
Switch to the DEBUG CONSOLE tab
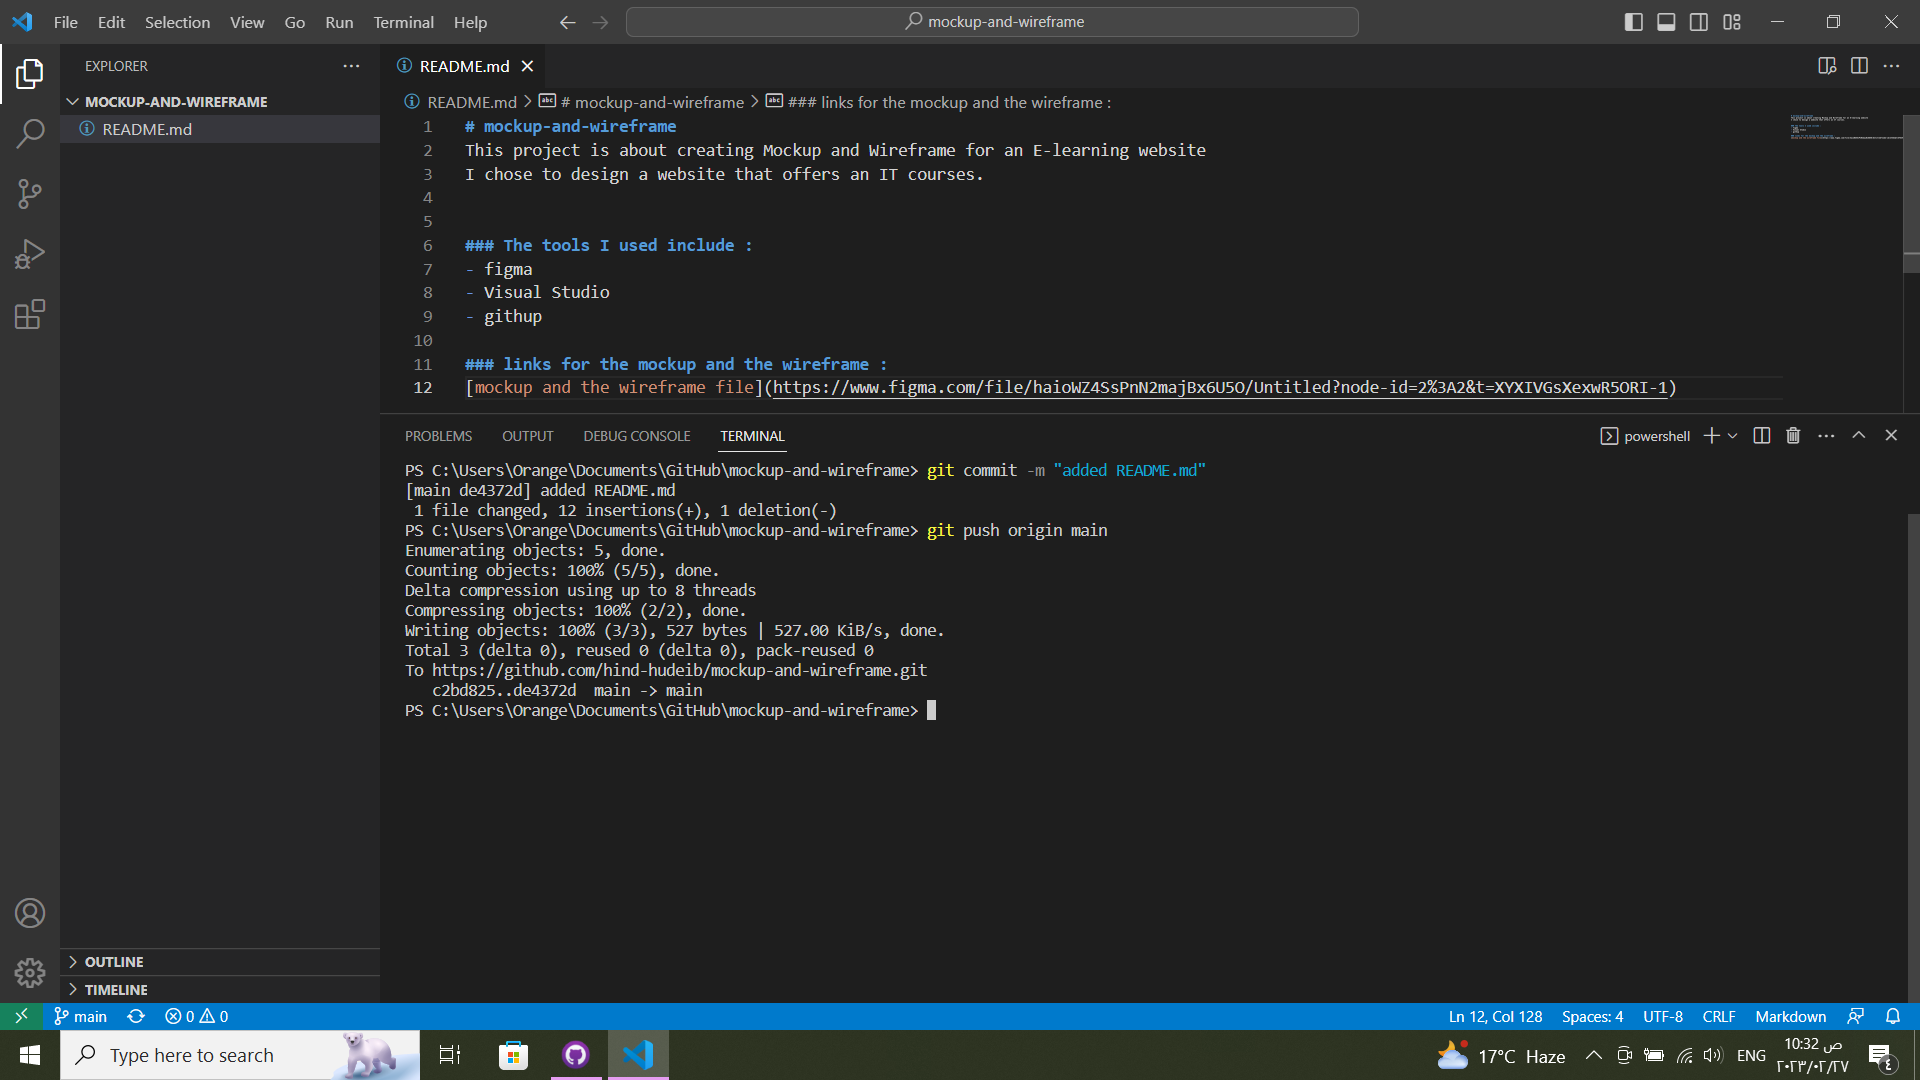tap(637, 435)
